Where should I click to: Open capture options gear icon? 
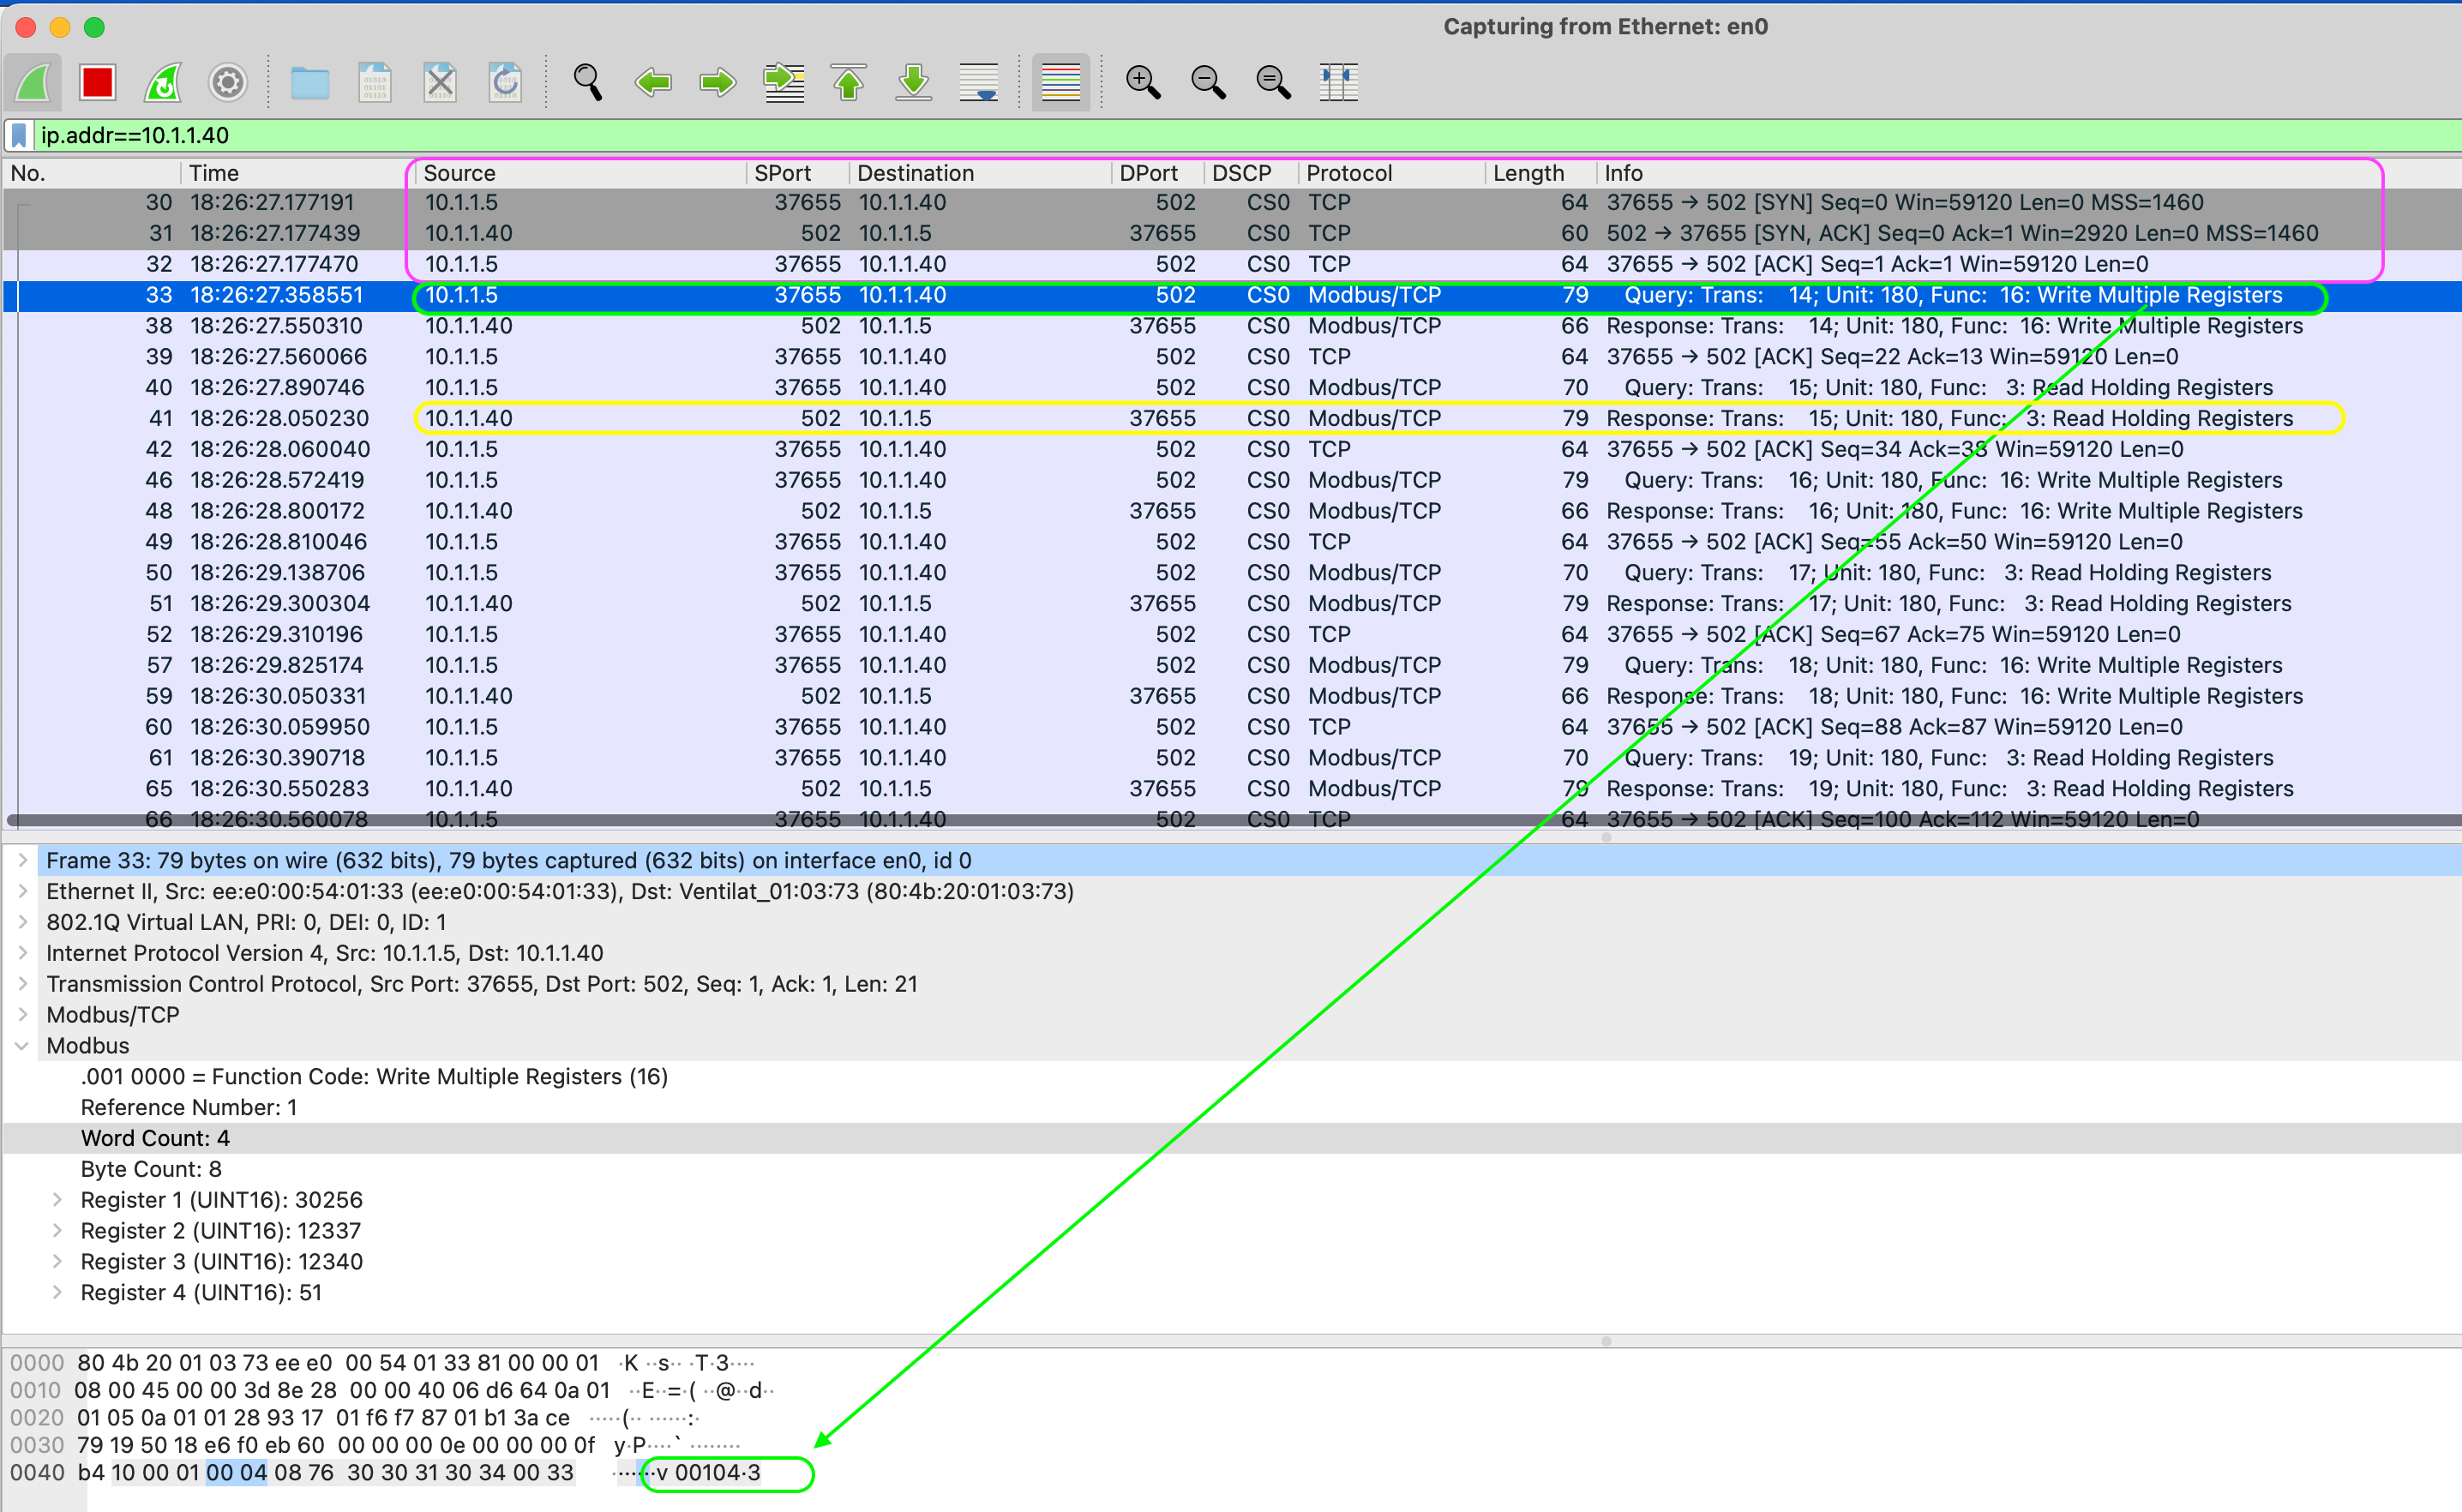click(228, 82)
